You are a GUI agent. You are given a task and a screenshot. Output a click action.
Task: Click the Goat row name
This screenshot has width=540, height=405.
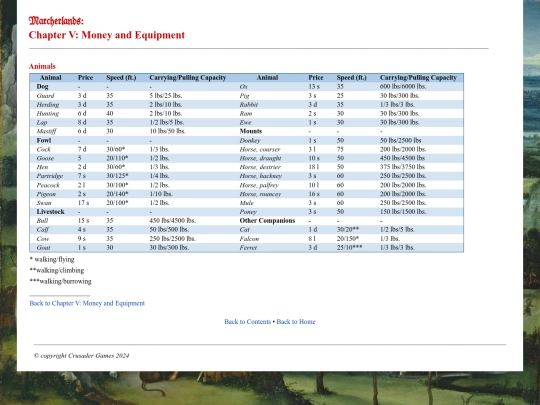coord(43,248)
